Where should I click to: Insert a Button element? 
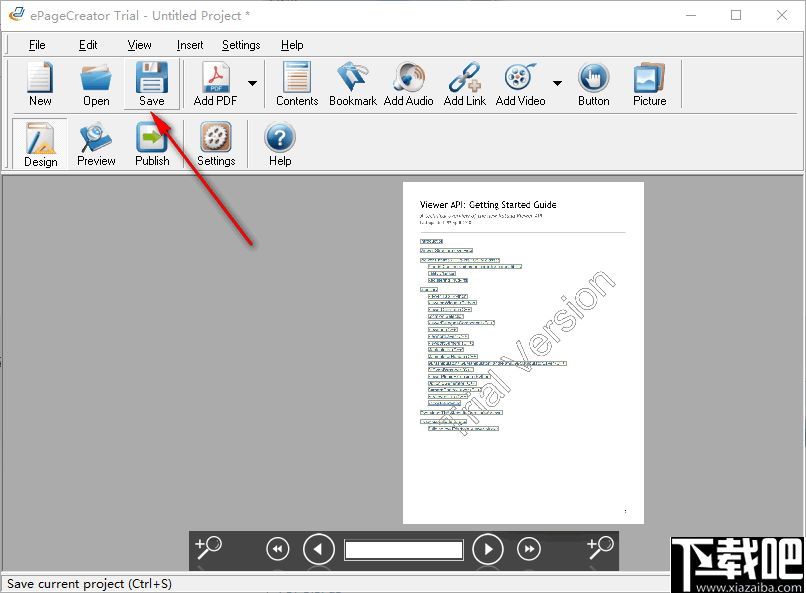pyautogui.click(x=594, y=84)
